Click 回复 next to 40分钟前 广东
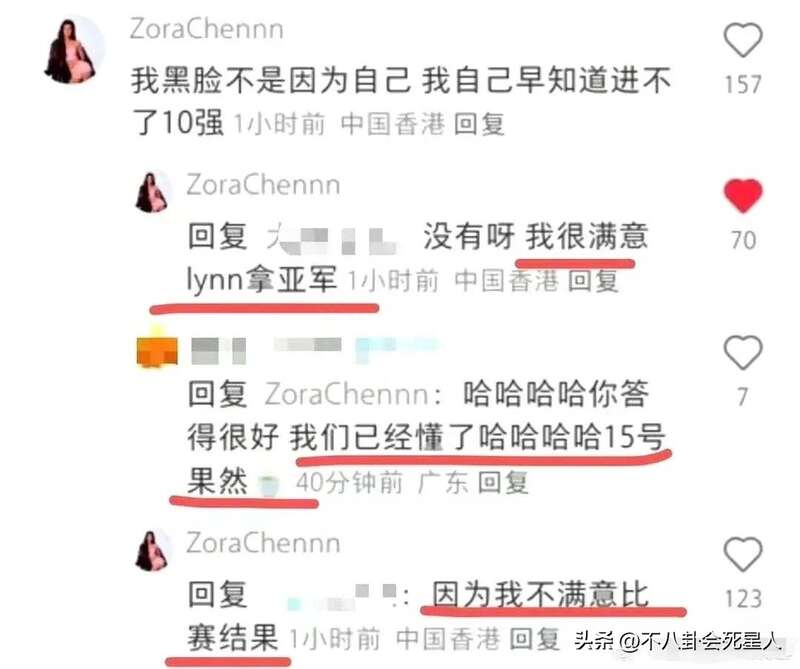This screenshot has width=800, height=669. [x=503, y=483]
